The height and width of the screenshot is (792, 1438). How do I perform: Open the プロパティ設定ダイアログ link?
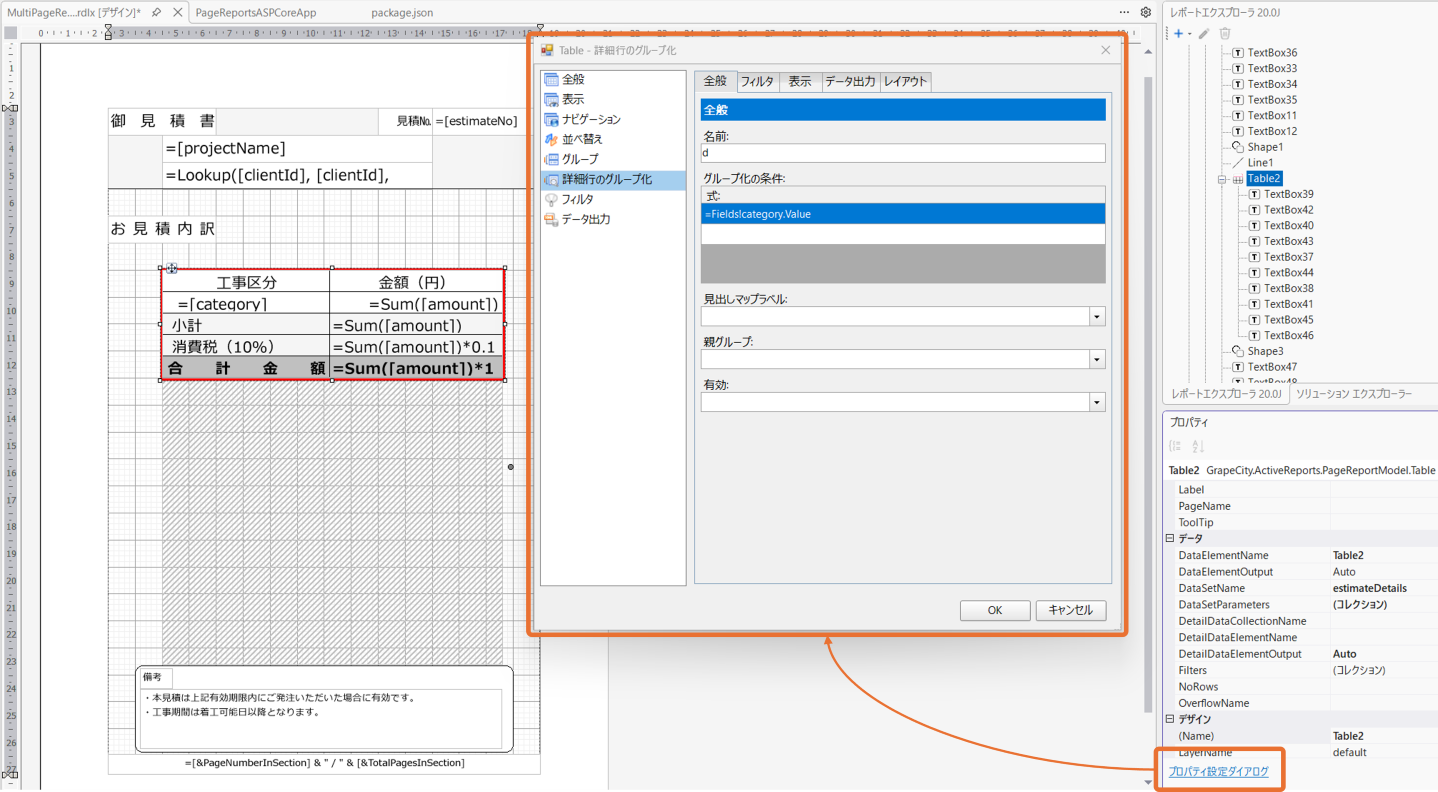pos(1218,772)
